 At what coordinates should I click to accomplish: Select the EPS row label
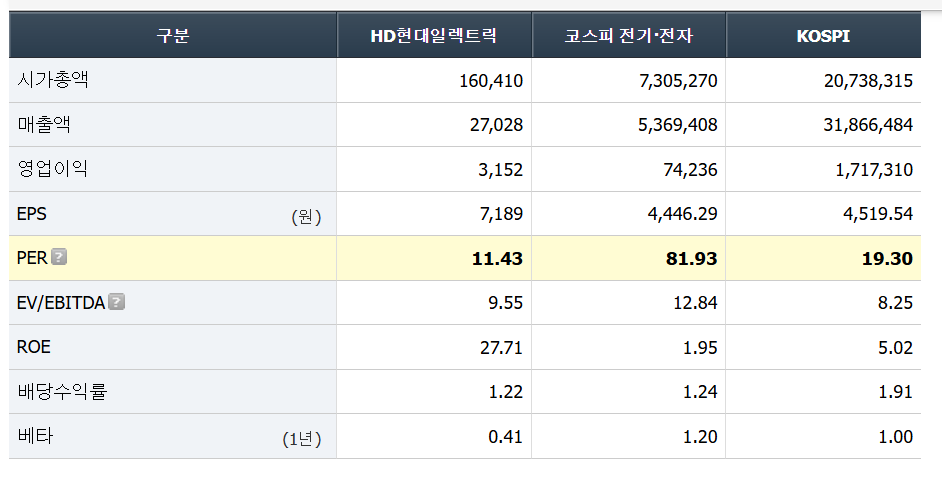(x=32, y=213)
